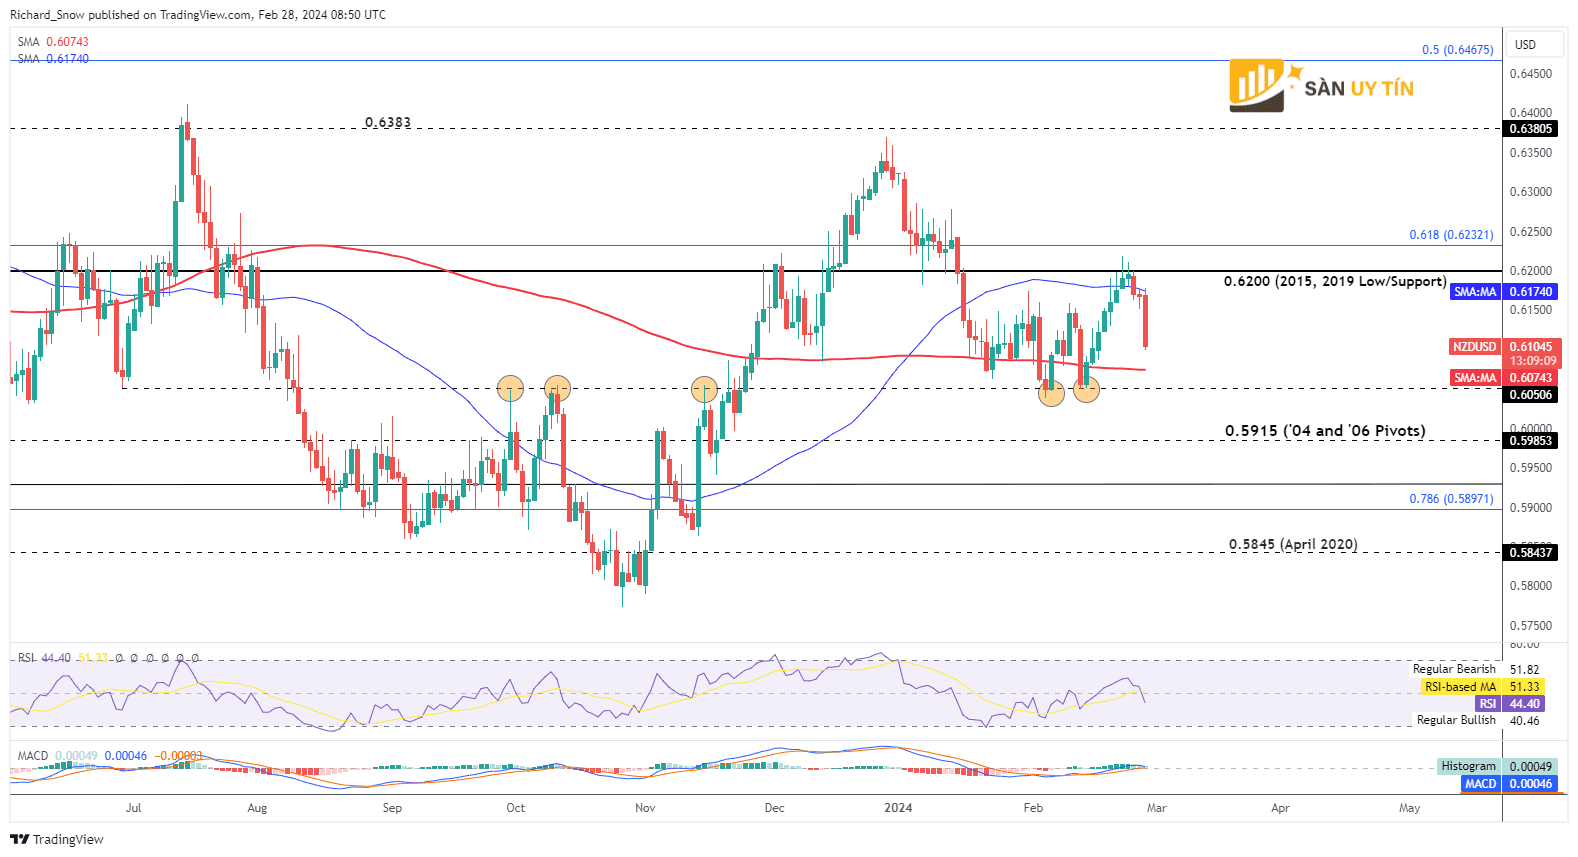Click the 2024 label on time axis
Screen dimensions: 1578x857
pos(898,808)
